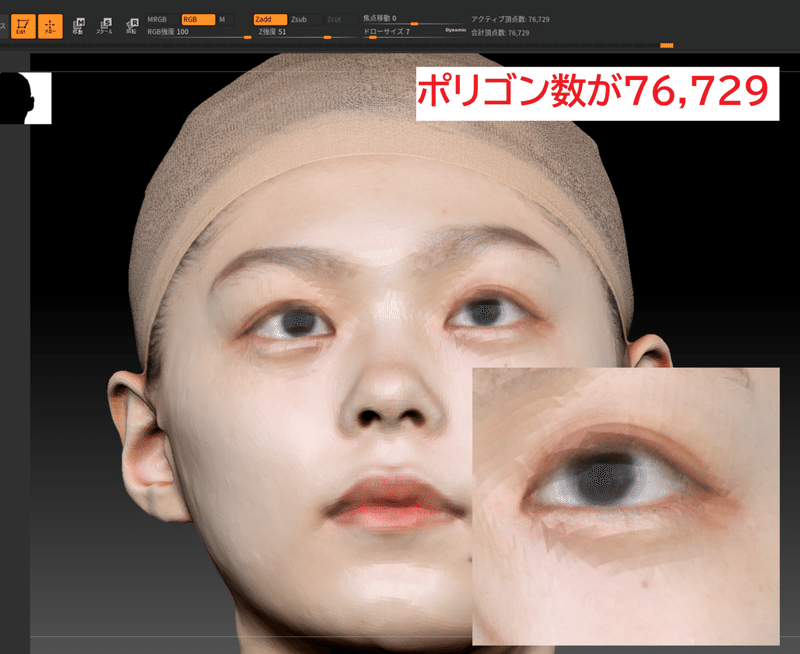Image resolution: width=800 pixels, height=654 pixels.
Task: Toggle the Dynamic draw size button
Action: (x=456, y=30)
